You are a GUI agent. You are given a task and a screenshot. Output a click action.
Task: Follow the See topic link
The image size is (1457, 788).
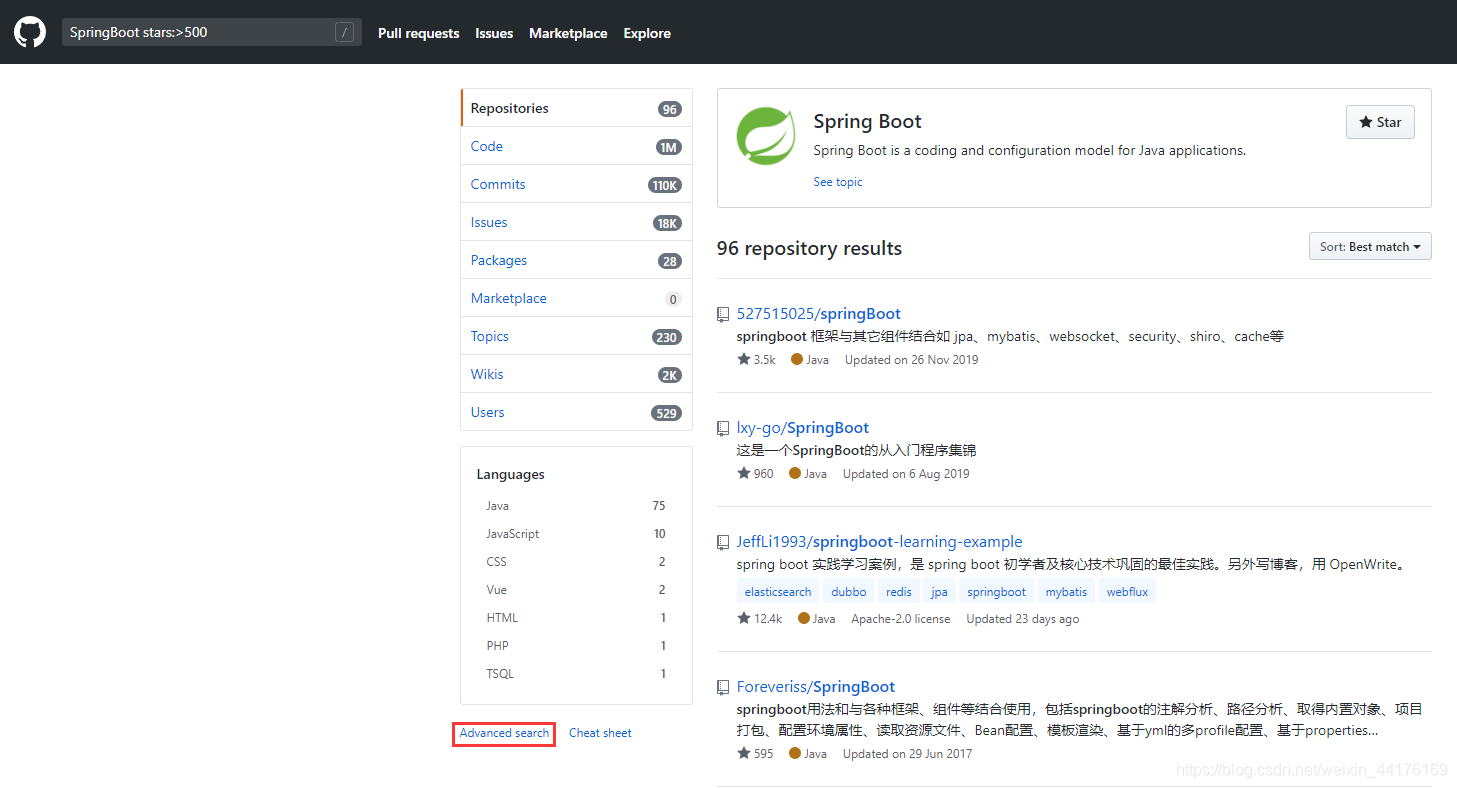[838, 182]
